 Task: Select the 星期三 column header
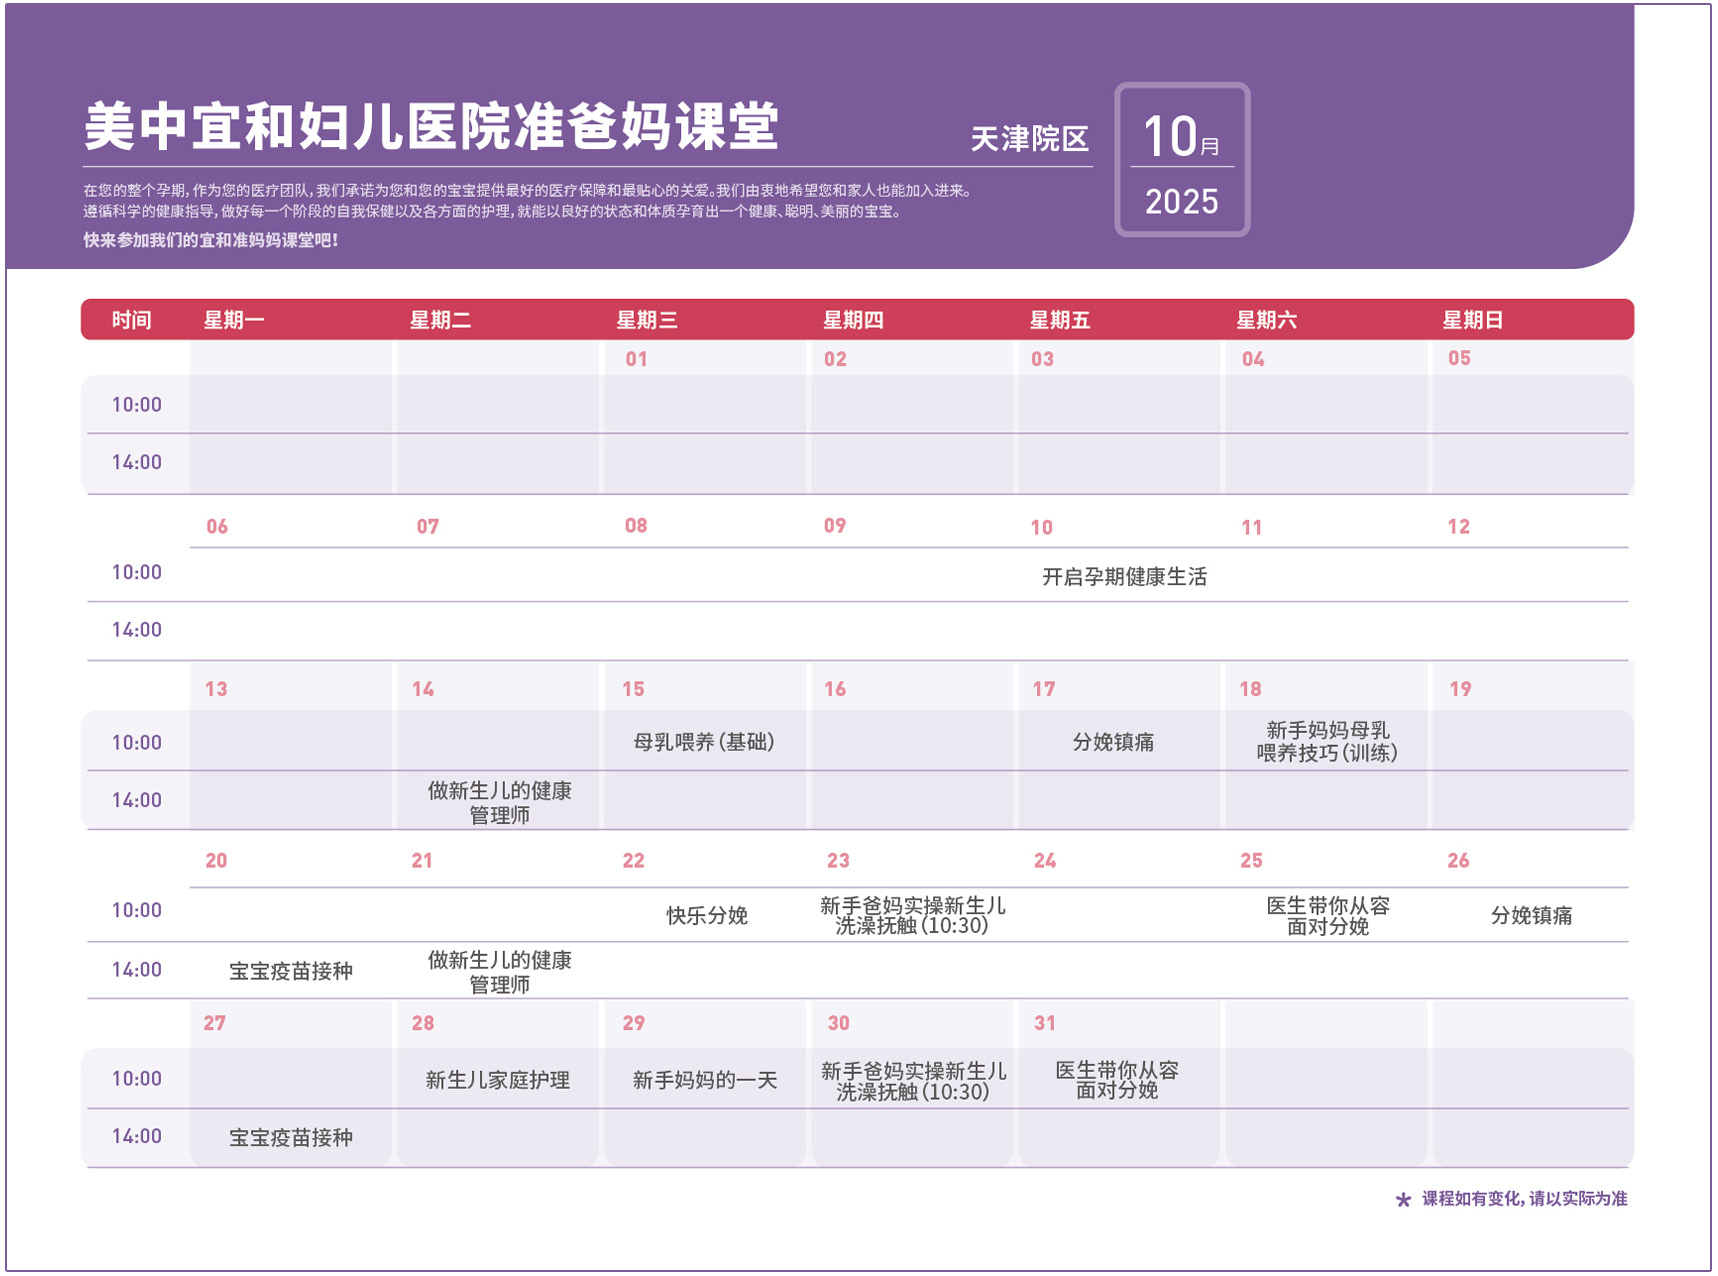point(647,320)
